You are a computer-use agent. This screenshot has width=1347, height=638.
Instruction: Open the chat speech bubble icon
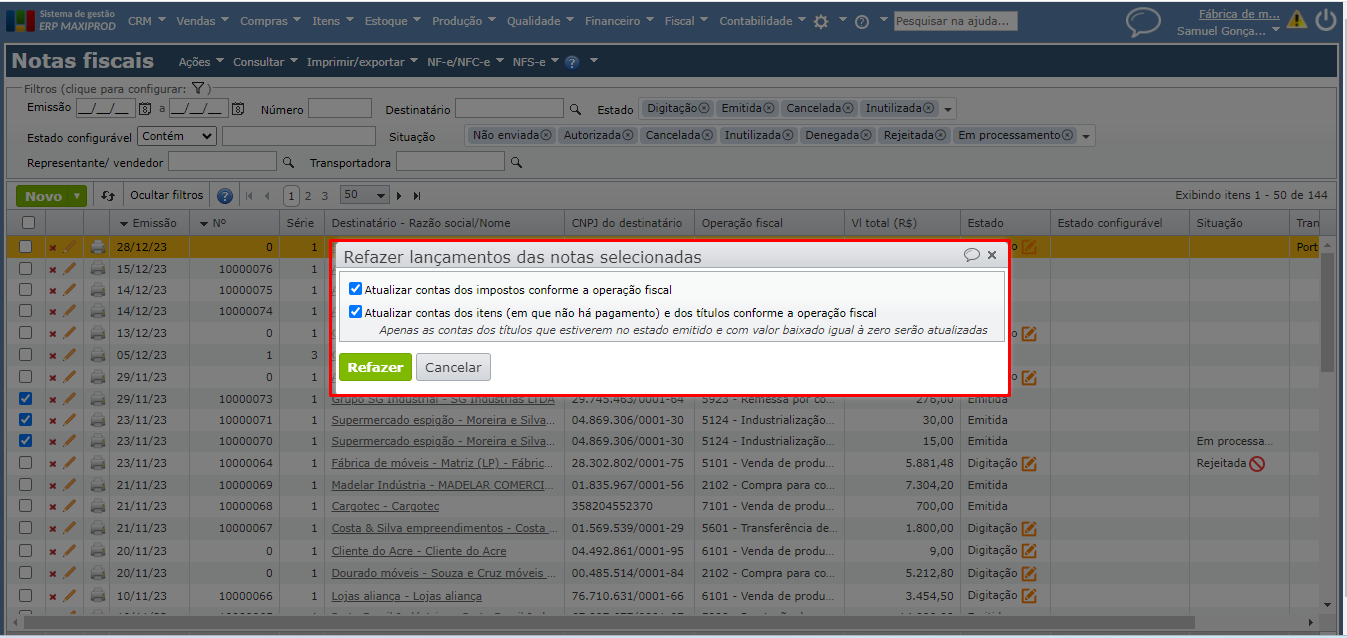click(x=1143, y=22)
